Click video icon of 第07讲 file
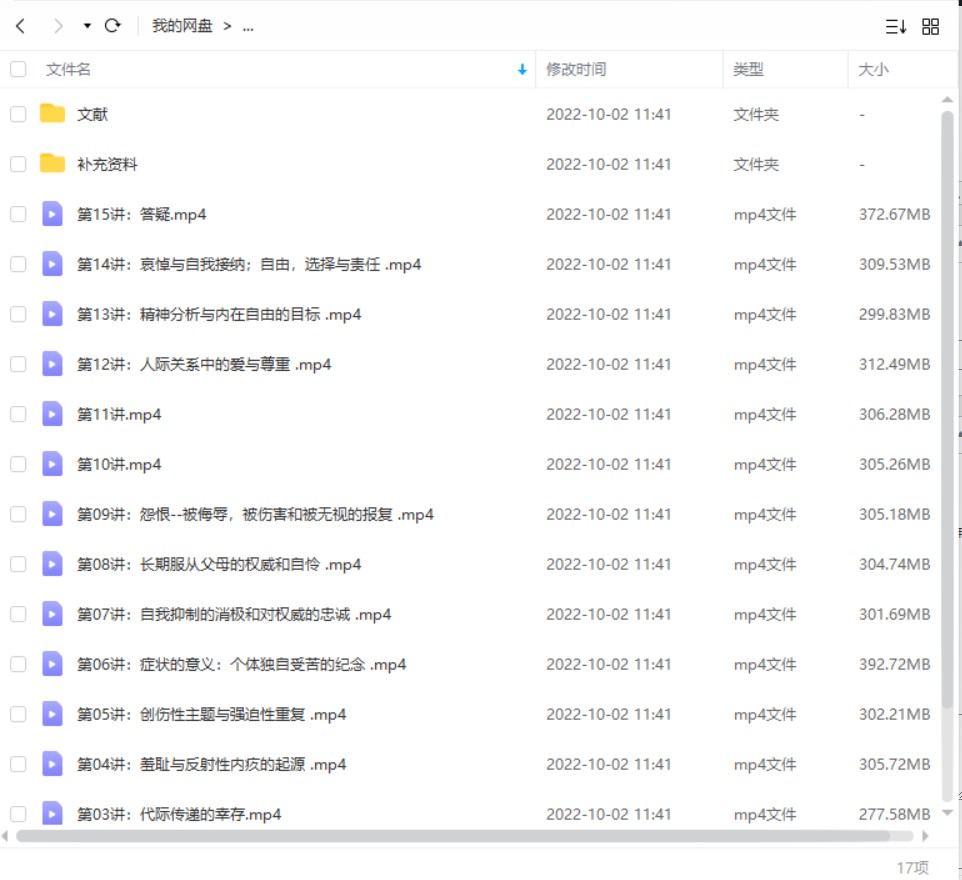This screenshot has width=962, height=880. [x=52, y=614]
